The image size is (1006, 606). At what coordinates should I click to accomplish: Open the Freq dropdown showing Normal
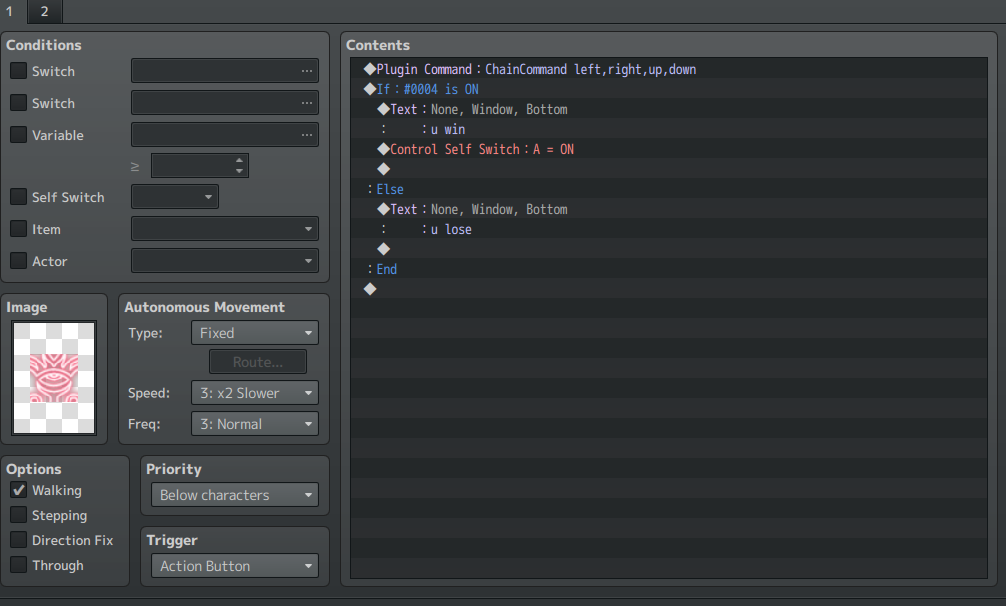click(x=255, y=424)
